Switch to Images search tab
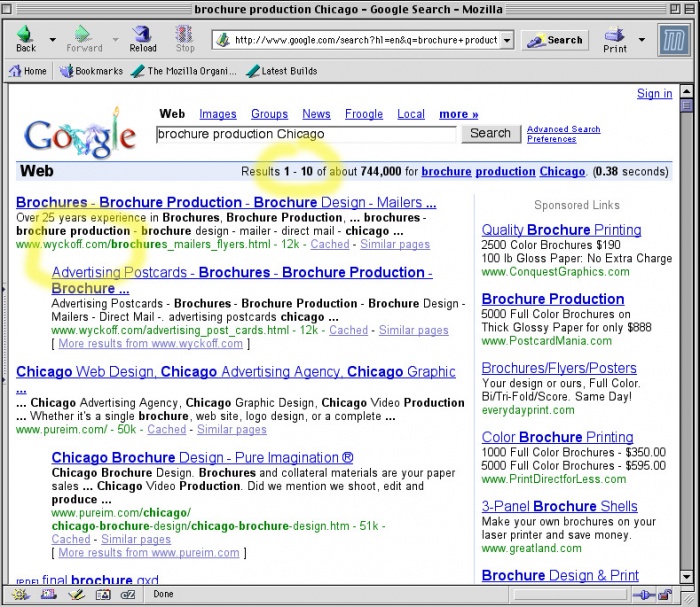The height and width of the screenshot is (607, 700). (x=218, y=114)
